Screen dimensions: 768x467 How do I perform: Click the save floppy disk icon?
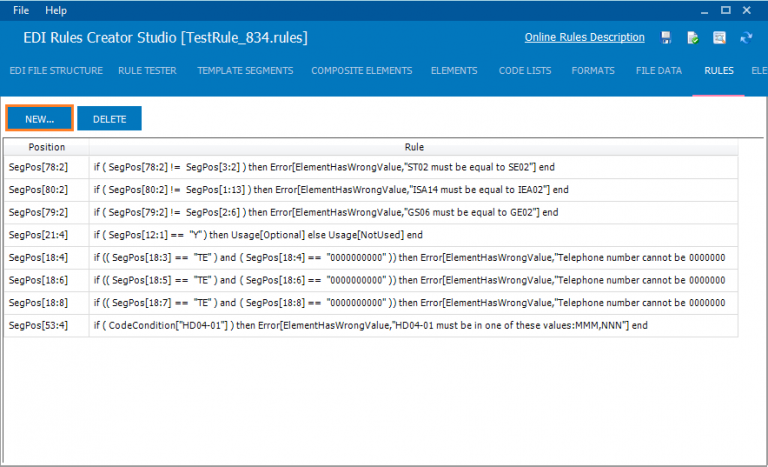click(x=666, y=38)
